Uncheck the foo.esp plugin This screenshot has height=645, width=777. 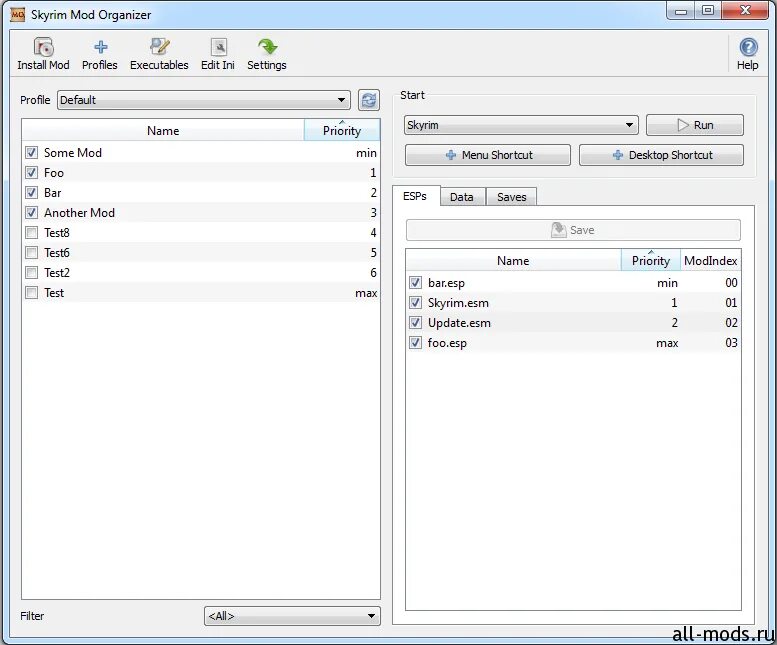click(x=415, y=342)
